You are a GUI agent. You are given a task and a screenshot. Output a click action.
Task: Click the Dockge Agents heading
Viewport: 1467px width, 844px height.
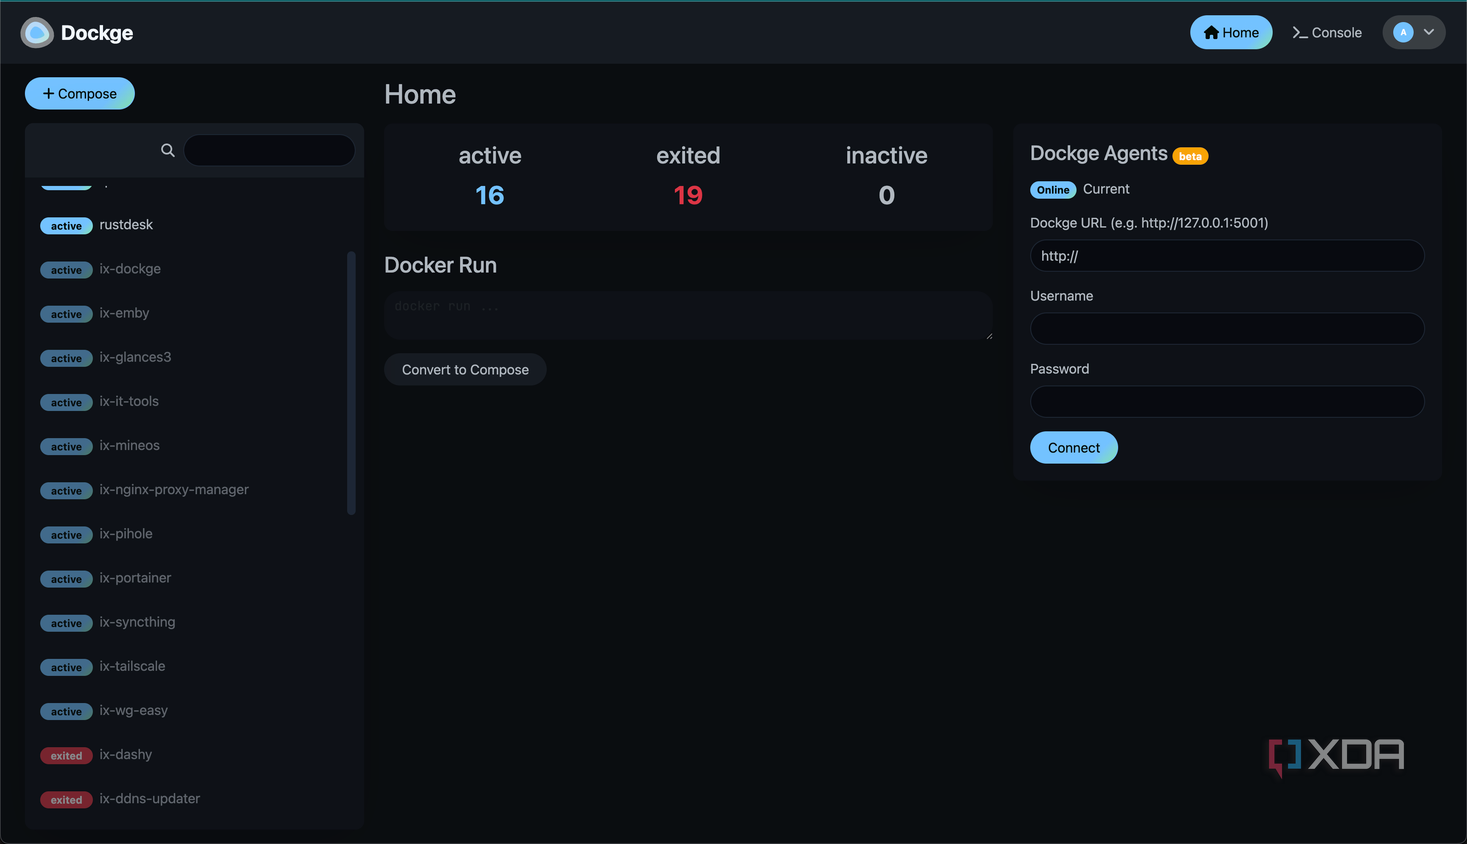1099,153
